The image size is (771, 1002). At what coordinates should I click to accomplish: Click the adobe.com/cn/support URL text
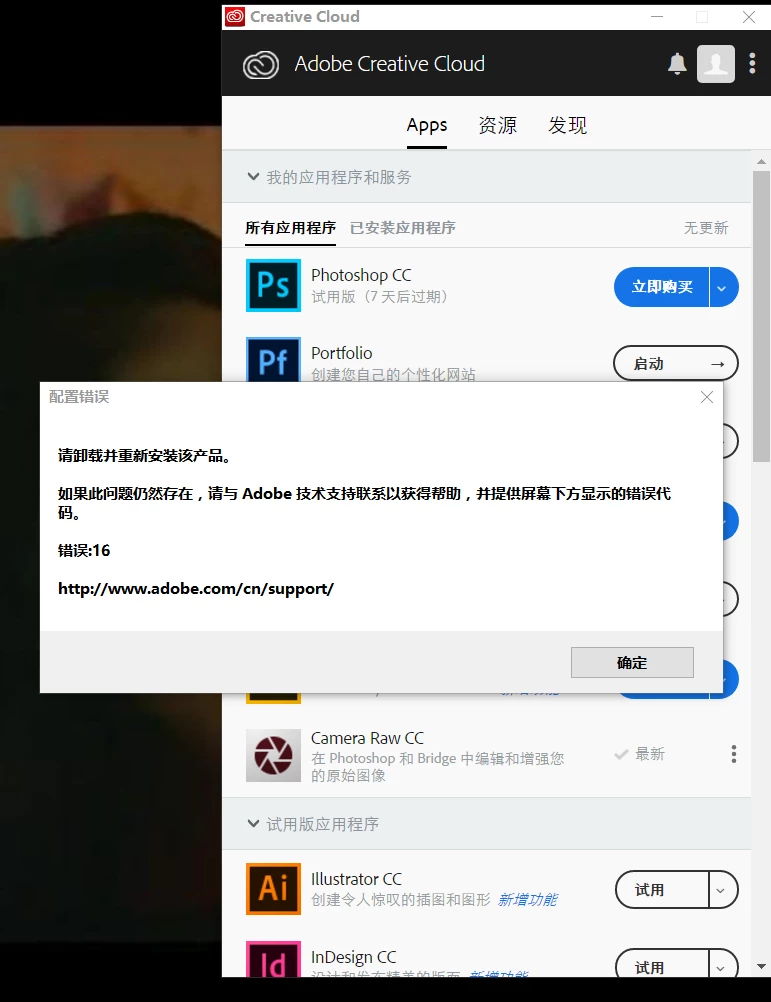(x=195, y=589)
